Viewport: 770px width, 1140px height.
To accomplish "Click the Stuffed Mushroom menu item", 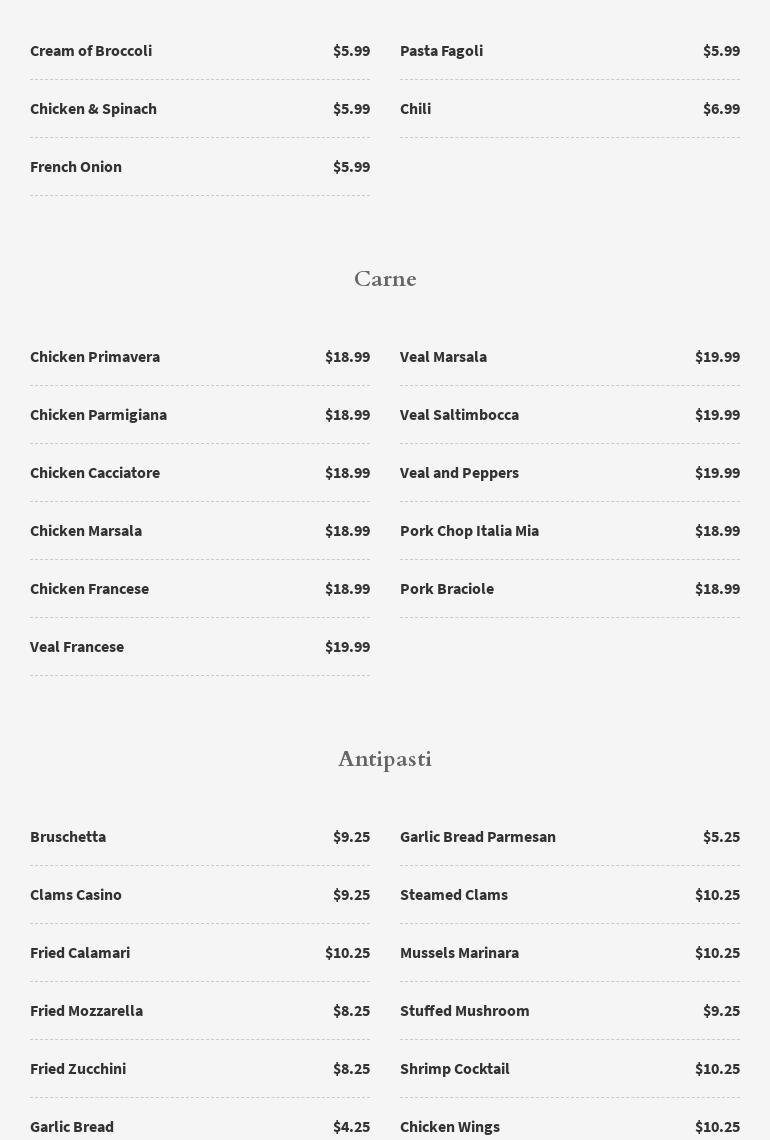I will pyautogui.click(x=465, y=1011).
